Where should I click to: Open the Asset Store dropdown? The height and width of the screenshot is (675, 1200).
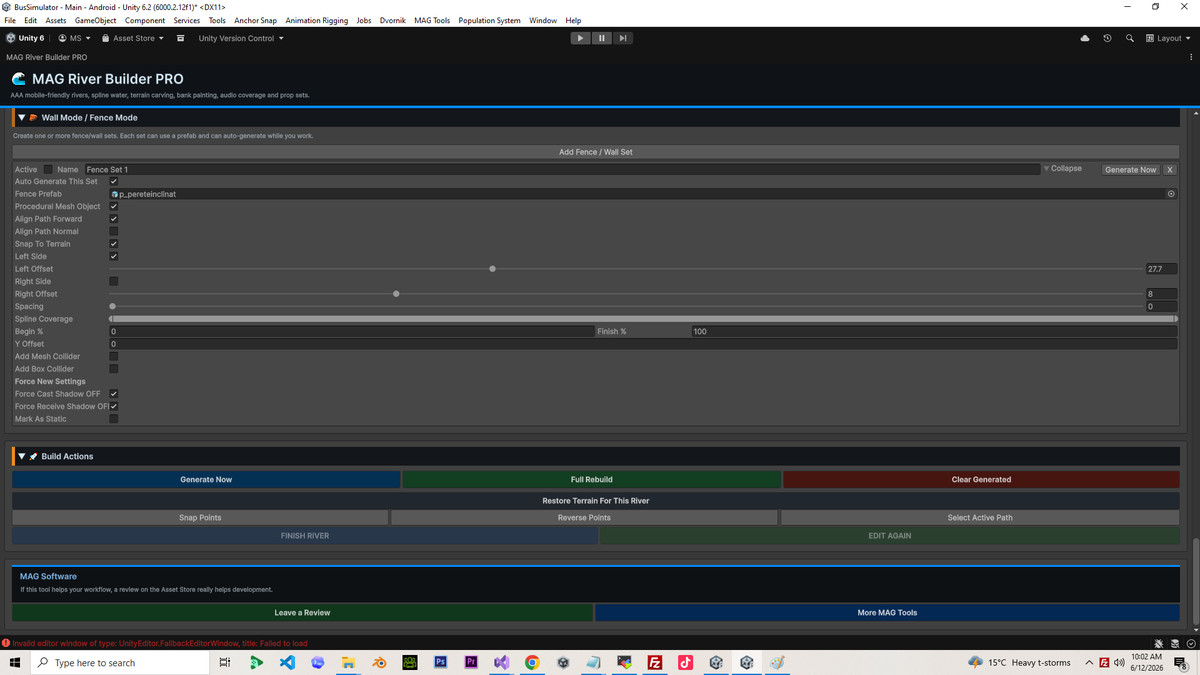[x=133, y=38]
